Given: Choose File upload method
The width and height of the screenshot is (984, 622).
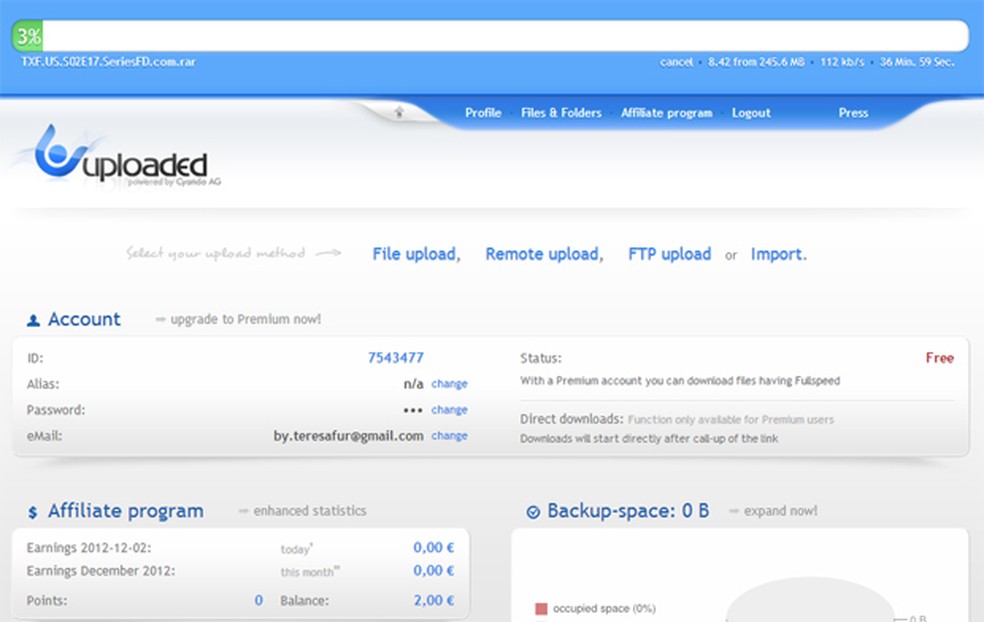Looking at the screenshot, I should (x=416, y=254).
